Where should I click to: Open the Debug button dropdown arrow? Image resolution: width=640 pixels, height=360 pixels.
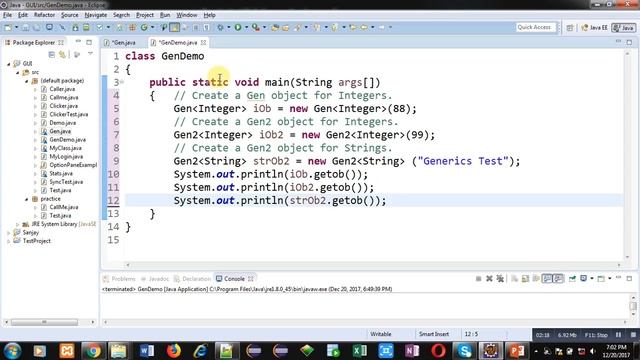[x=229, y=27]
